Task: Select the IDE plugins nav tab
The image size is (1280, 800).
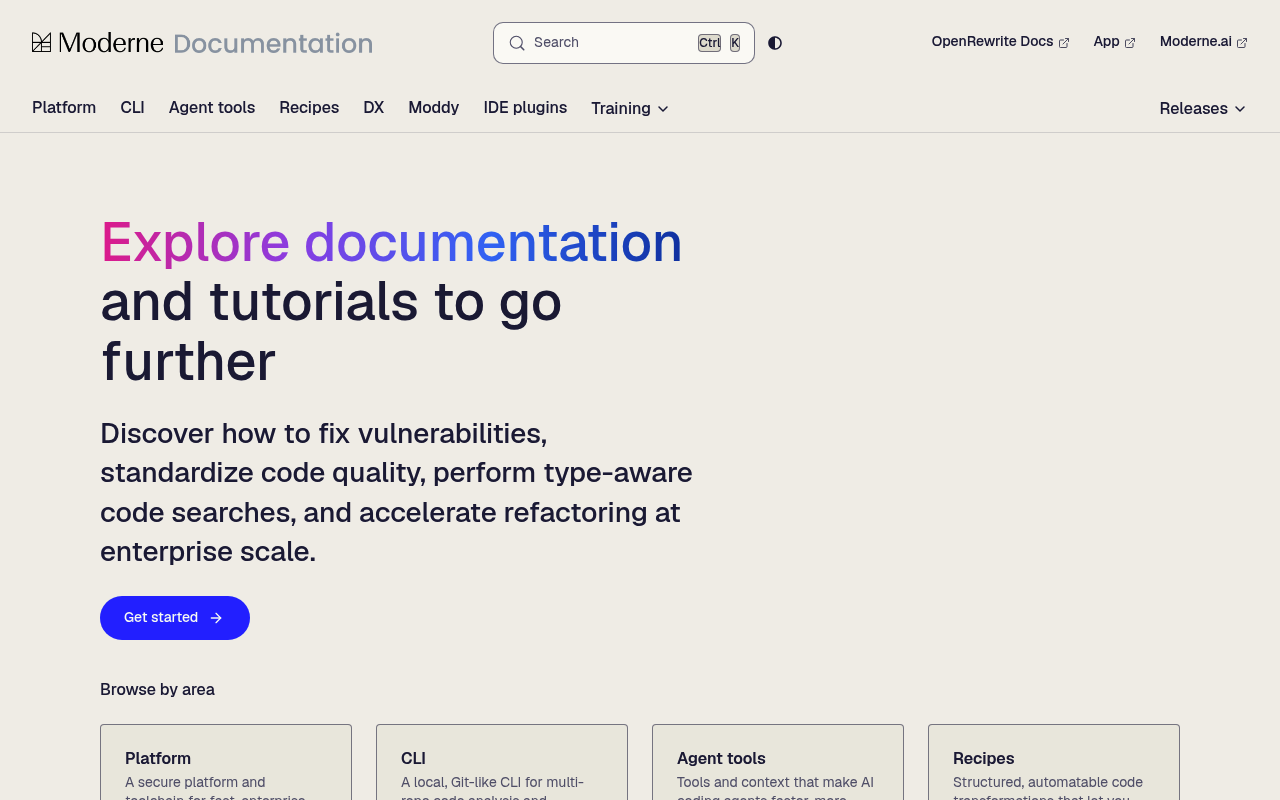Action: click(x=525, y=108)
